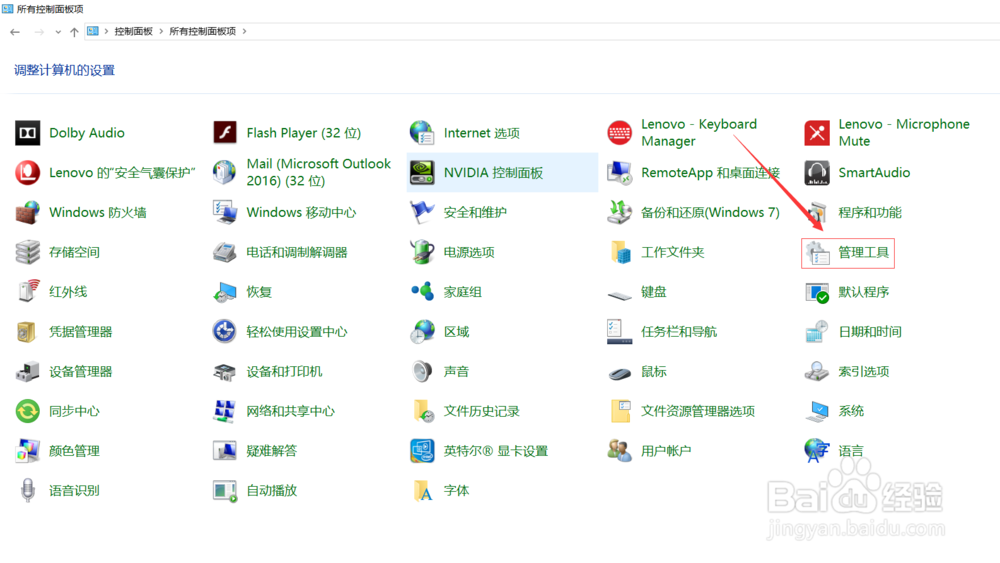Click the 设备管理器 icon
Image resolution: width=1000 pixels, height=563 pixels.
coord(27,372)
